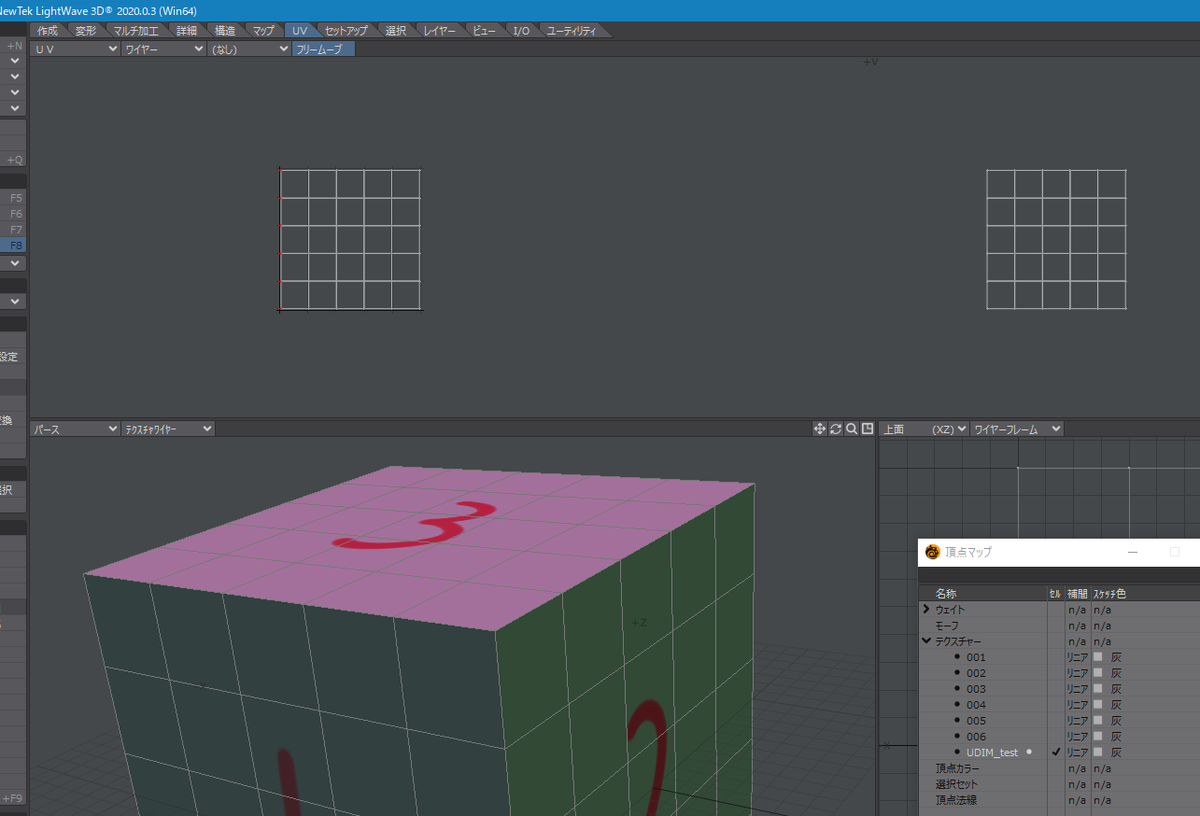Open the ワイヤーフレーム dropdown
The image size is (1200, 816).
[1016, 429]
